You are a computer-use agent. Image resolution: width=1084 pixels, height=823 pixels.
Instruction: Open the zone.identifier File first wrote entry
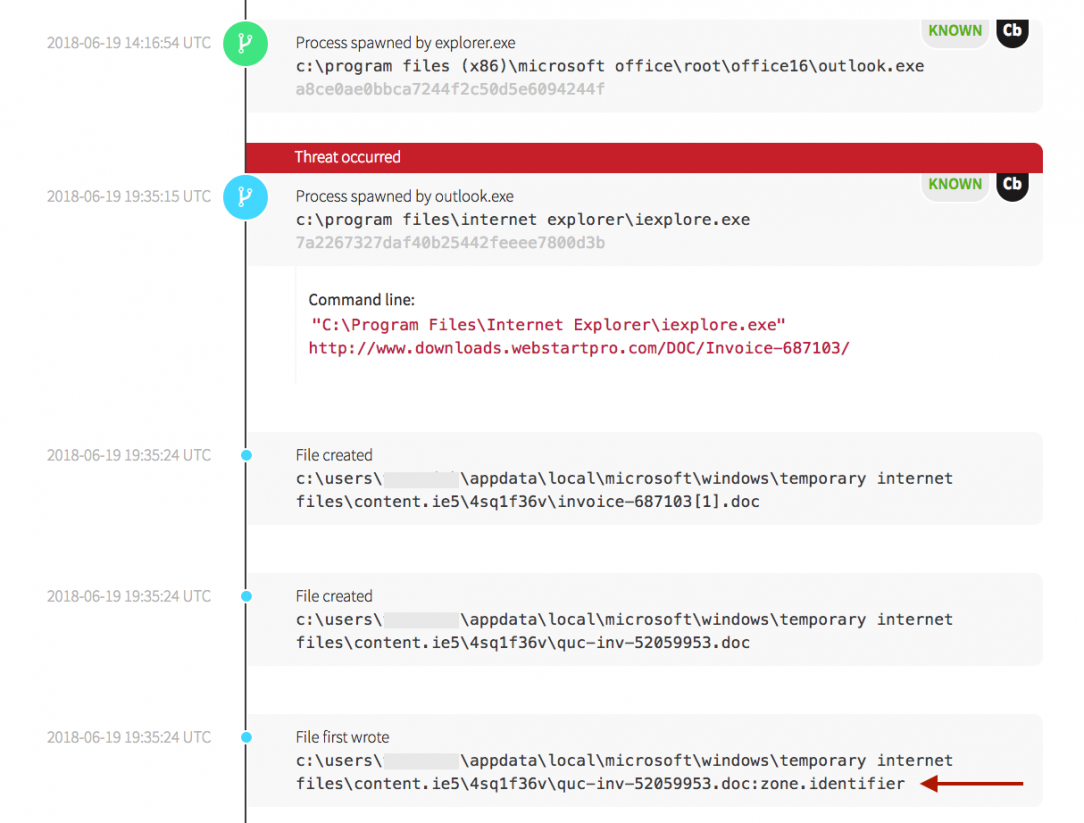644,760
